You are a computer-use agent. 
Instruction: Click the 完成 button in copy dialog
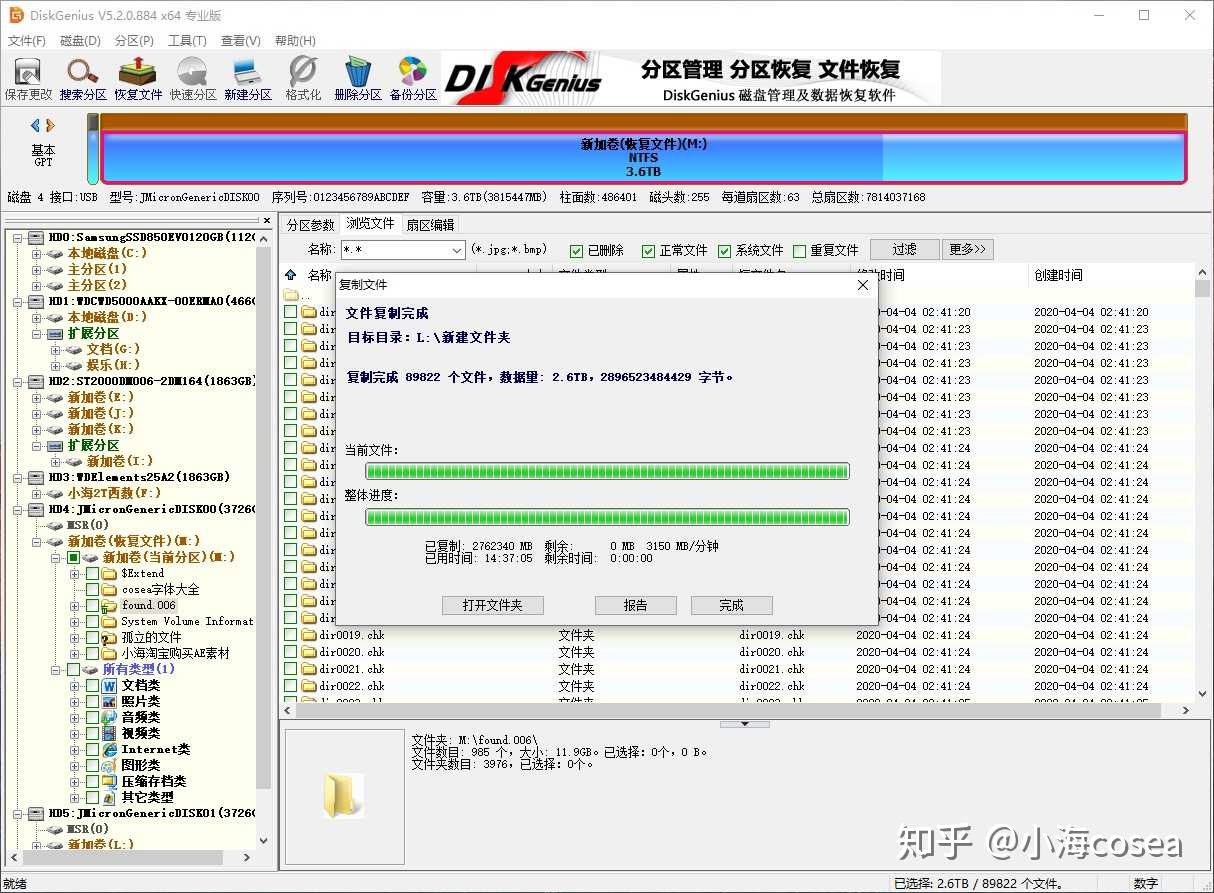pyautogui.click(x=731, y=605)
